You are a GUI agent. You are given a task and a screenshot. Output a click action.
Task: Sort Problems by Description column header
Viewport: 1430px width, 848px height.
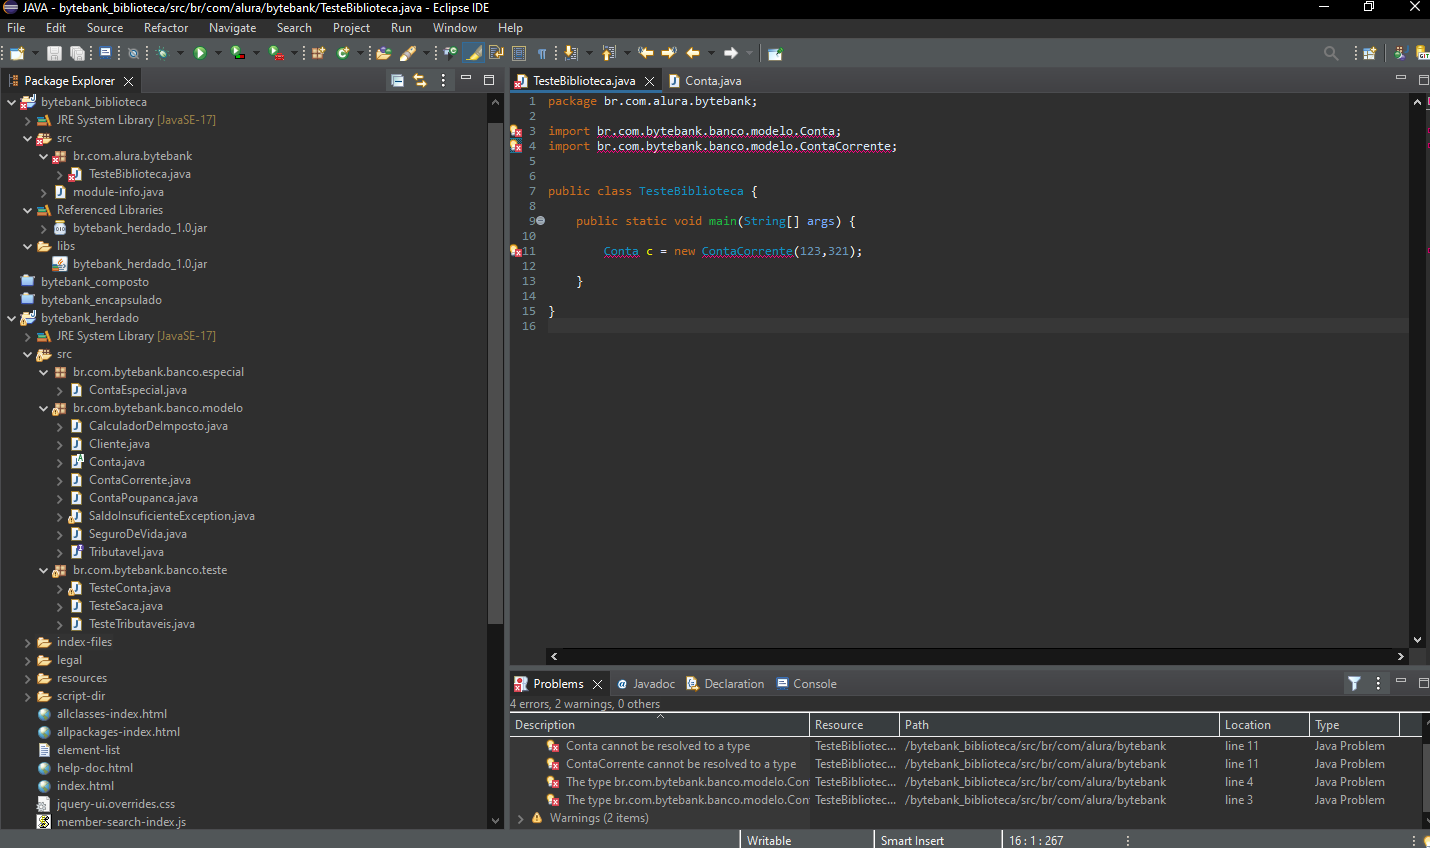coord(659,725)
